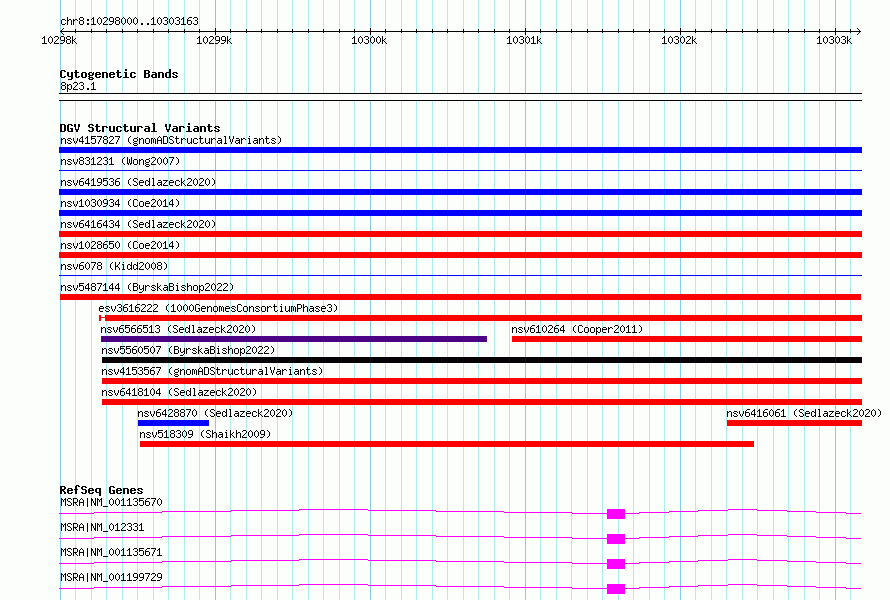Select the nsv831231 (Wong2007) variant label
Screen dimensions: 890x600
point(120,161)
